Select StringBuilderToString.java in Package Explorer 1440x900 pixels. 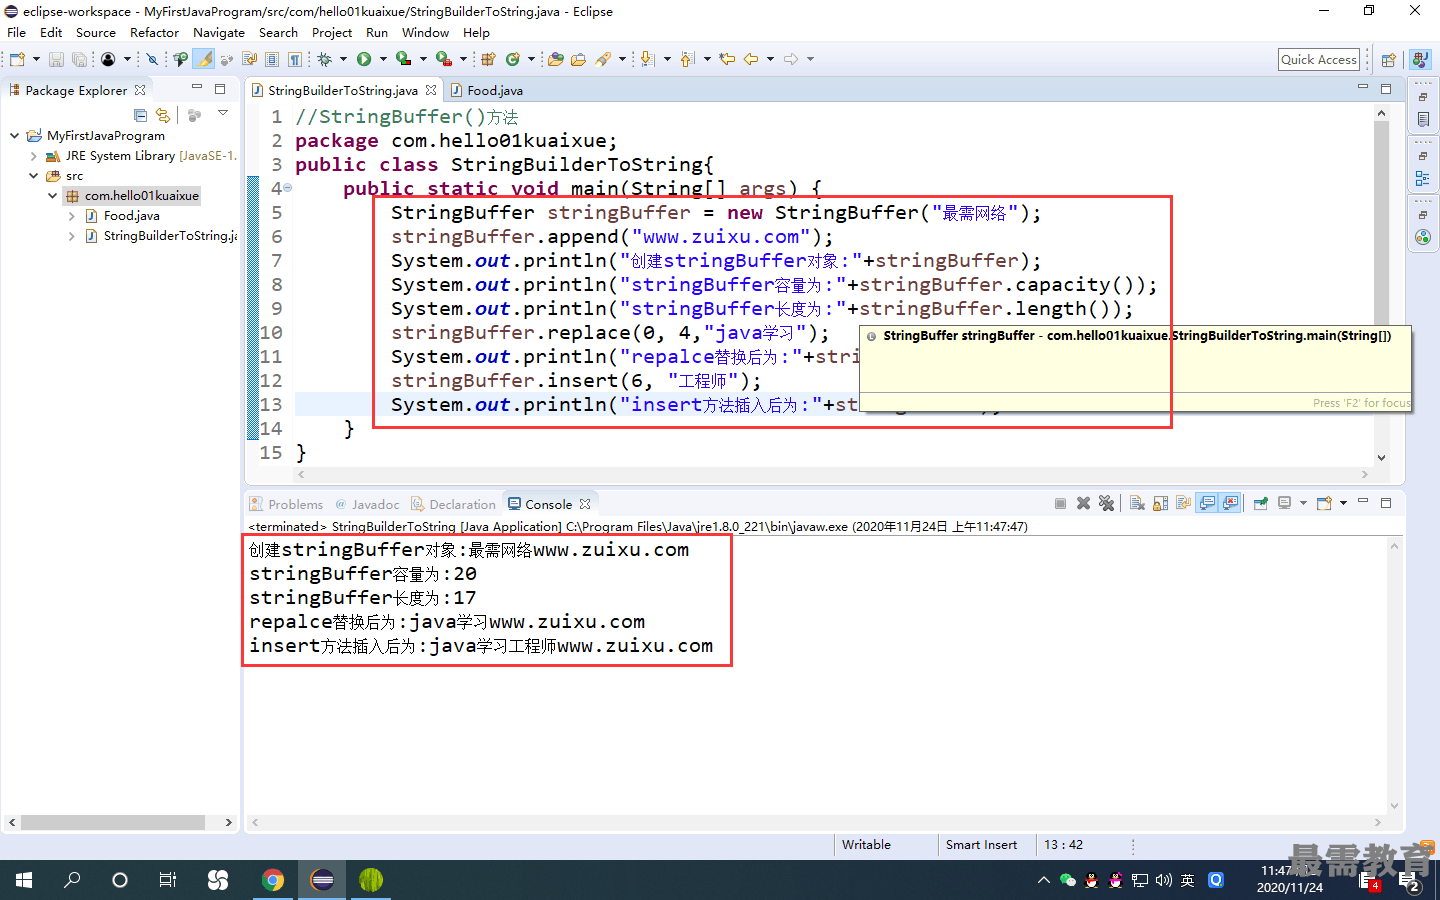(161, 235)
